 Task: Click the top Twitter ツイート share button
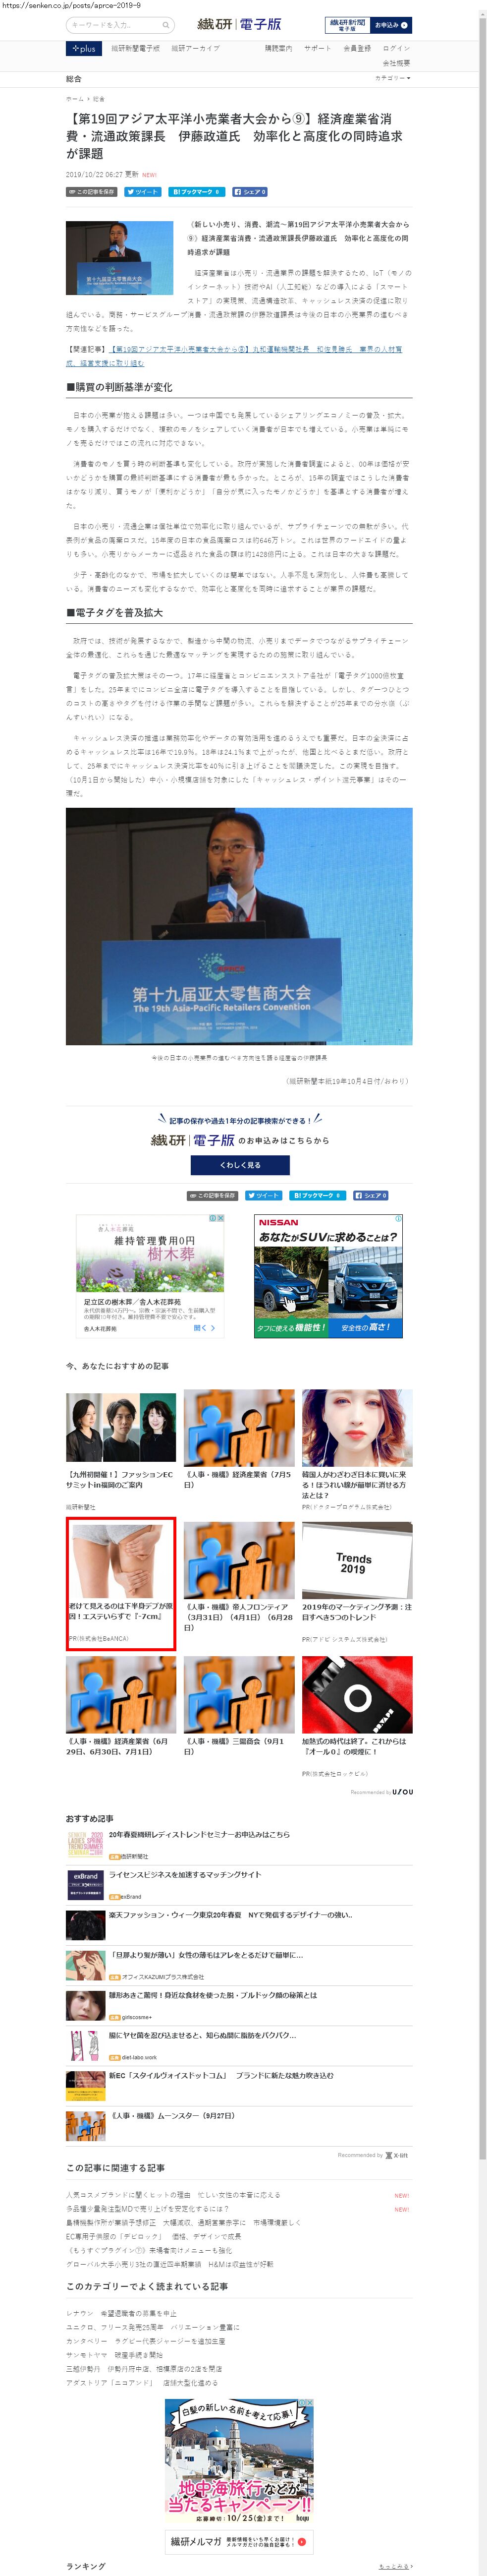click(x=142, y=192)
